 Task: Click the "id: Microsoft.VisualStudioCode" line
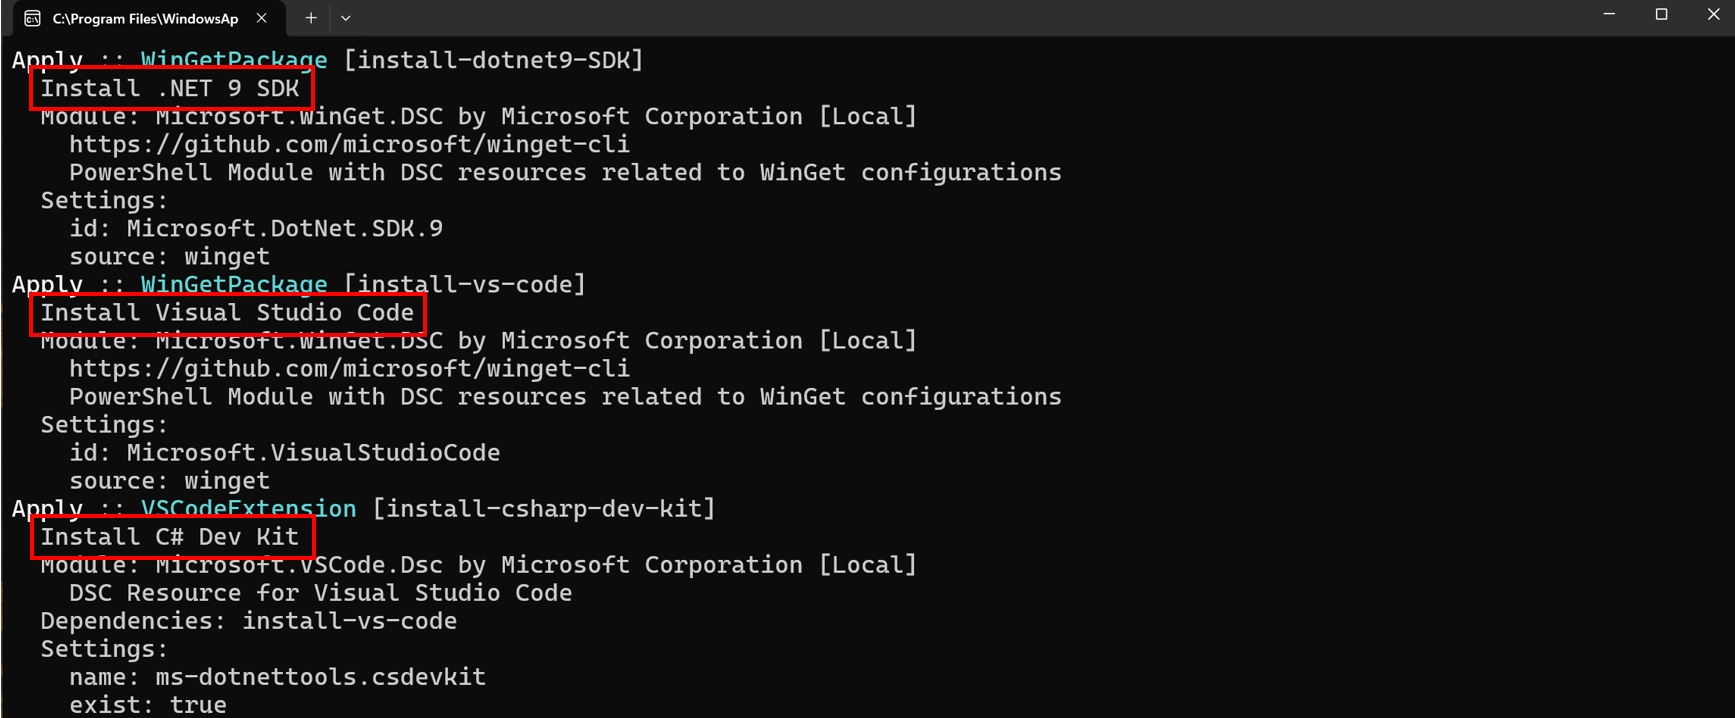click(x=284, y=453)
